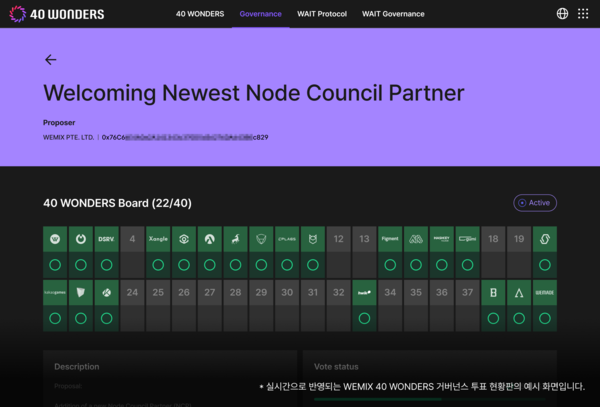
Task: Go to WAIT Governance tab
Action: coord(393,14)
